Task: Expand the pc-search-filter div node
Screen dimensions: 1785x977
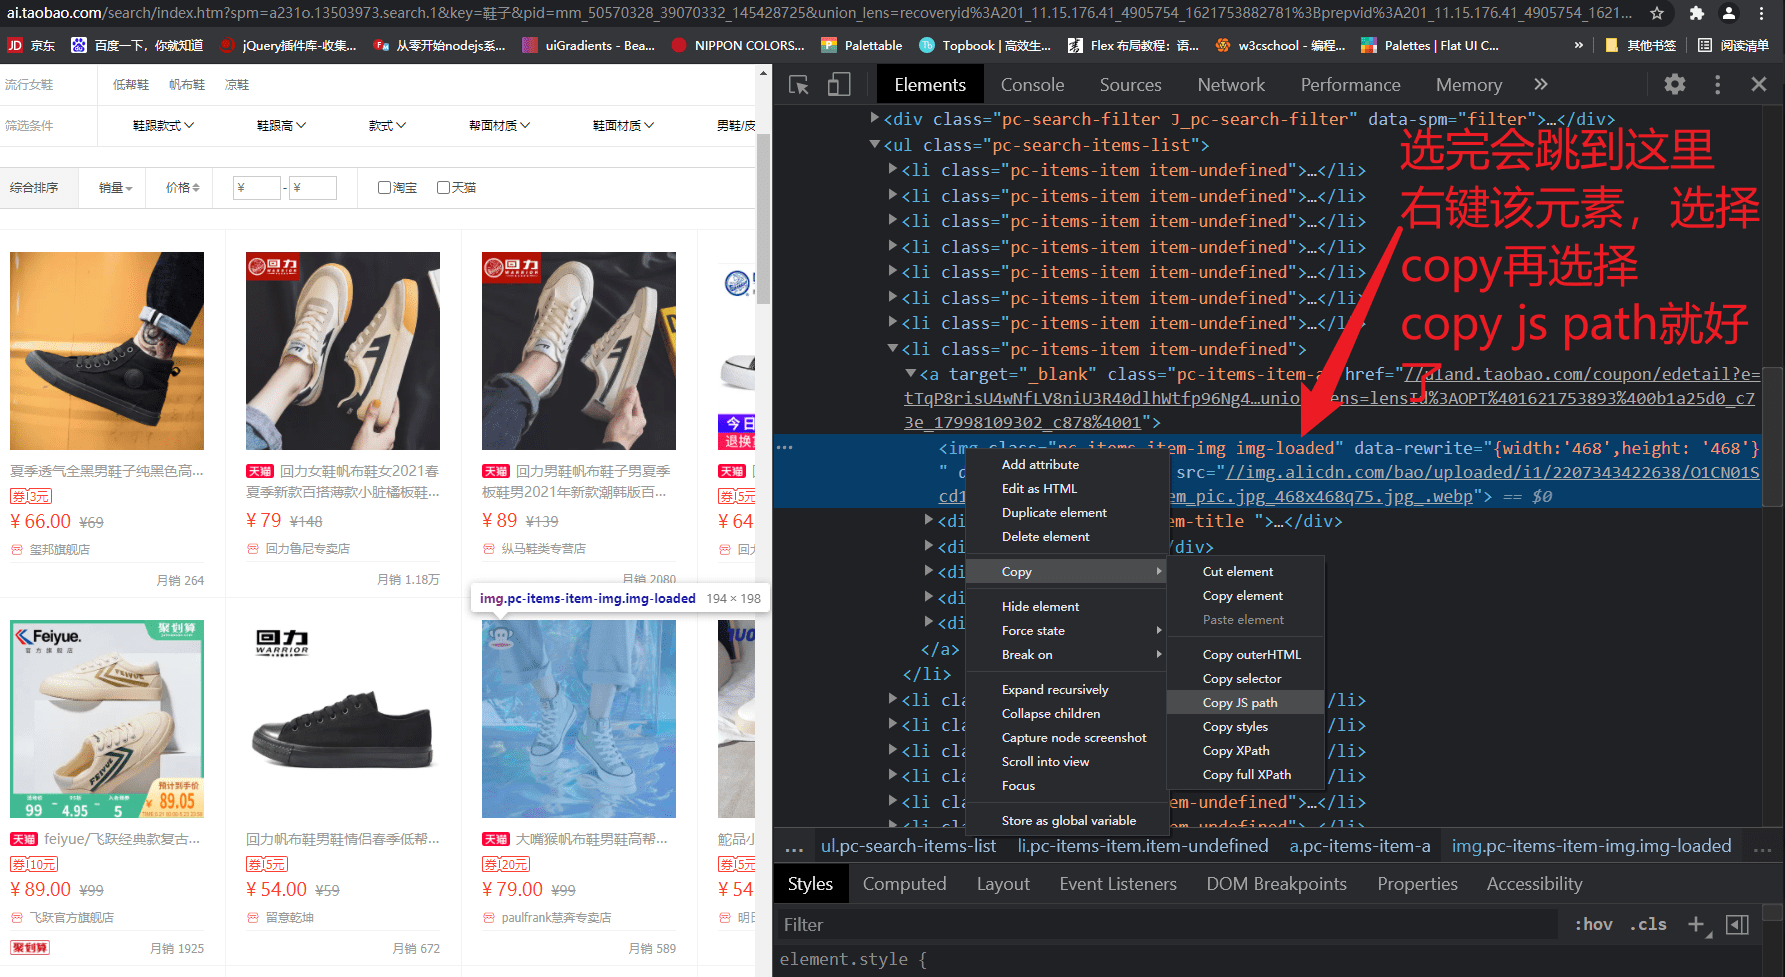Action: tap(875, 118)
